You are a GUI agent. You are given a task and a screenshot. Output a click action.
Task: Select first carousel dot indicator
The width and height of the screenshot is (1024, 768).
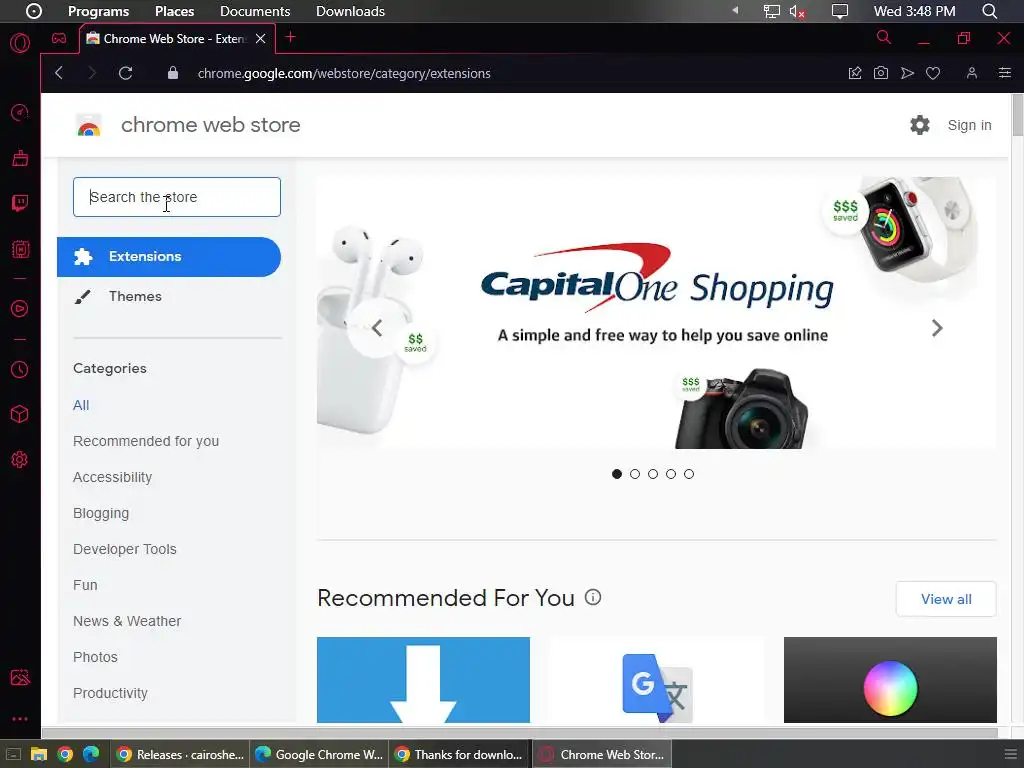coord(616,474)
